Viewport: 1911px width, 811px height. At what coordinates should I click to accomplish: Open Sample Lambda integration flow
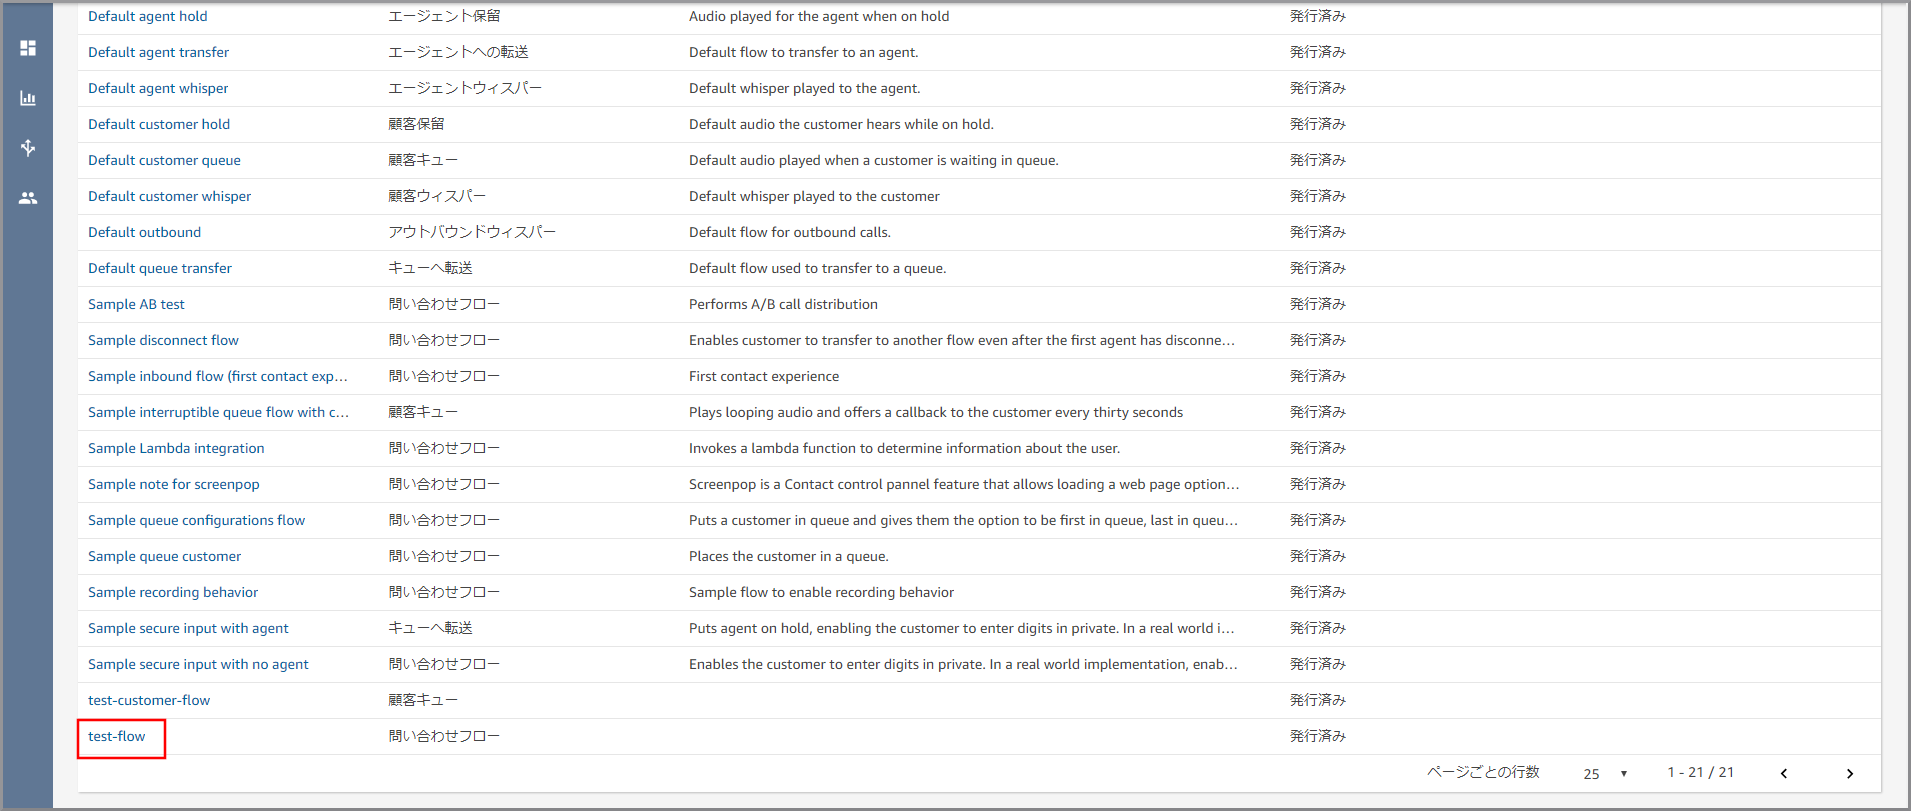click(x=176, y=449)
